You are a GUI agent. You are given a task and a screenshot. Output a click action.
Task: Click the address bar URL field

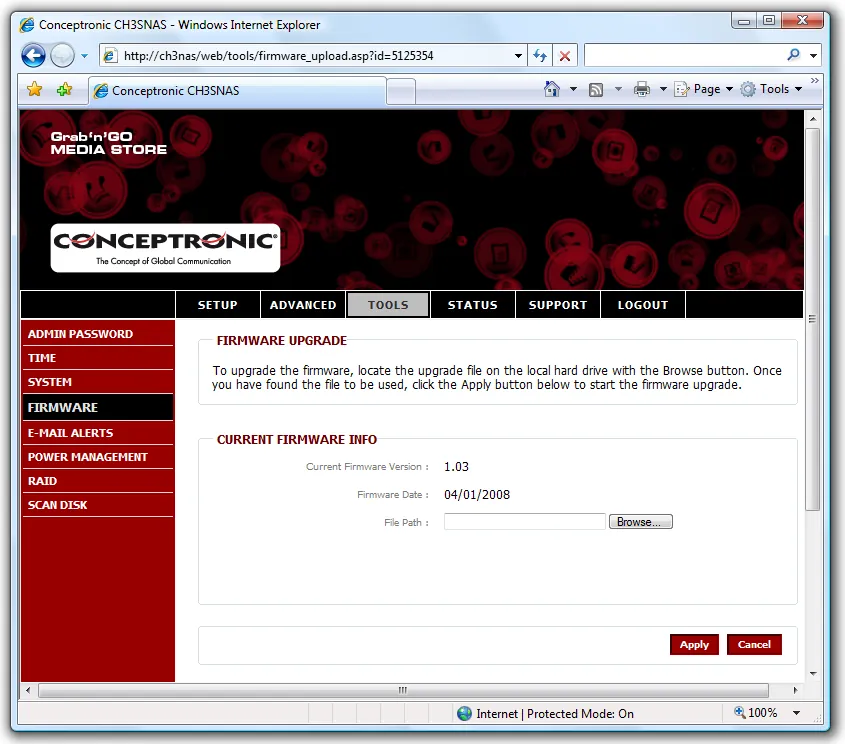pyautogui.click(x=313, y=55)
